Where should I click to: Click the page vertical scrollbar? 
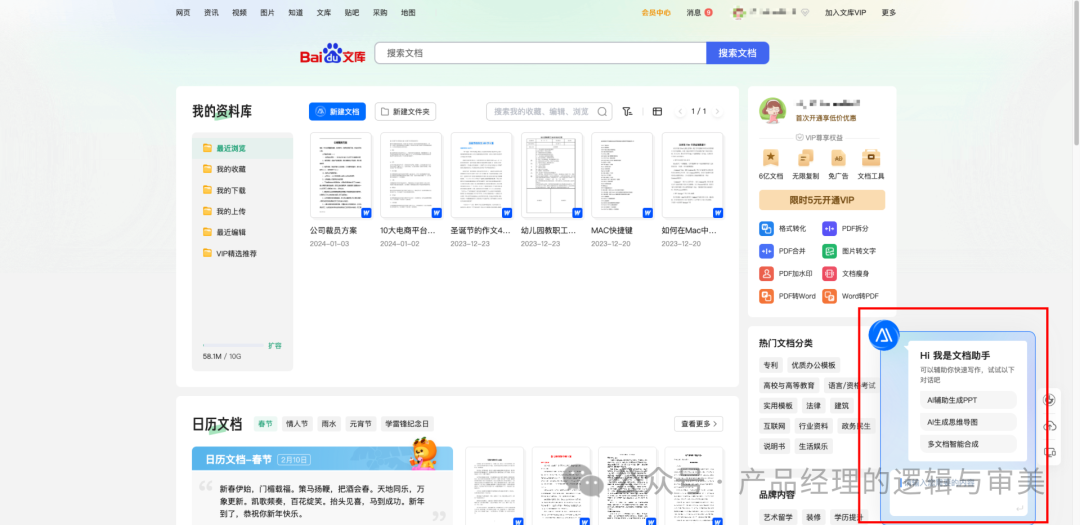[1076, 72]
